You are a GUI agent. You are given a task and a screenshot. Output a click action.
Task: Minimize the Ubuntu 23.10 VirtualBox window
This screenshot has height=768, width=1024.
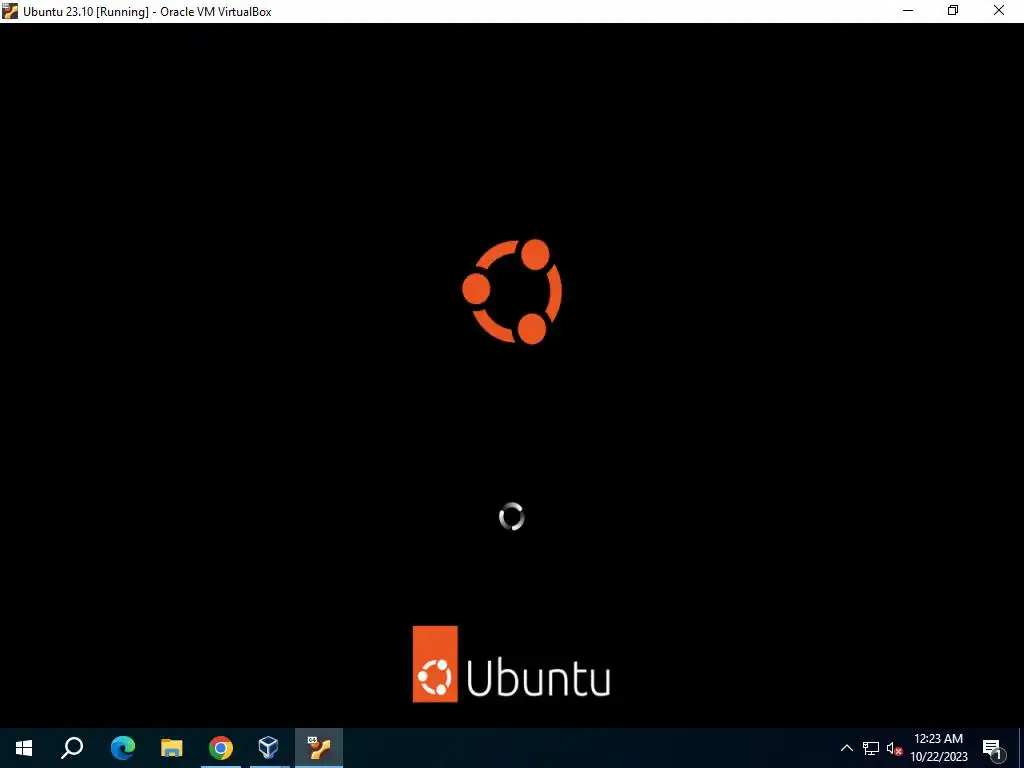click(908, 11)
